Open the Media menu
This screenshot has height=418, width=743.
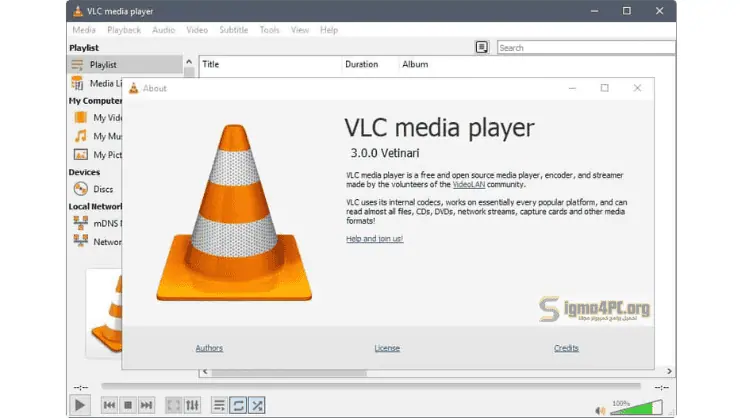pos(84,30)
